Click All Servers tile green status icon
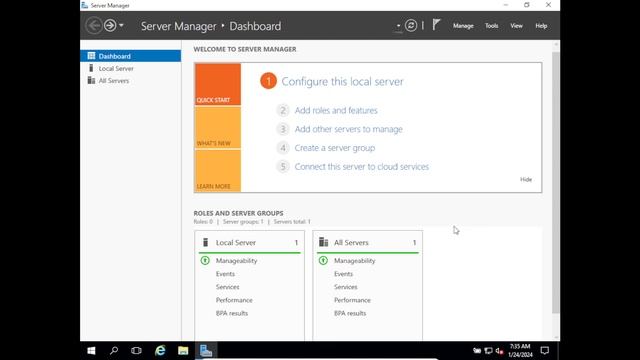This screenshot has height=360, width=640. 323,260
